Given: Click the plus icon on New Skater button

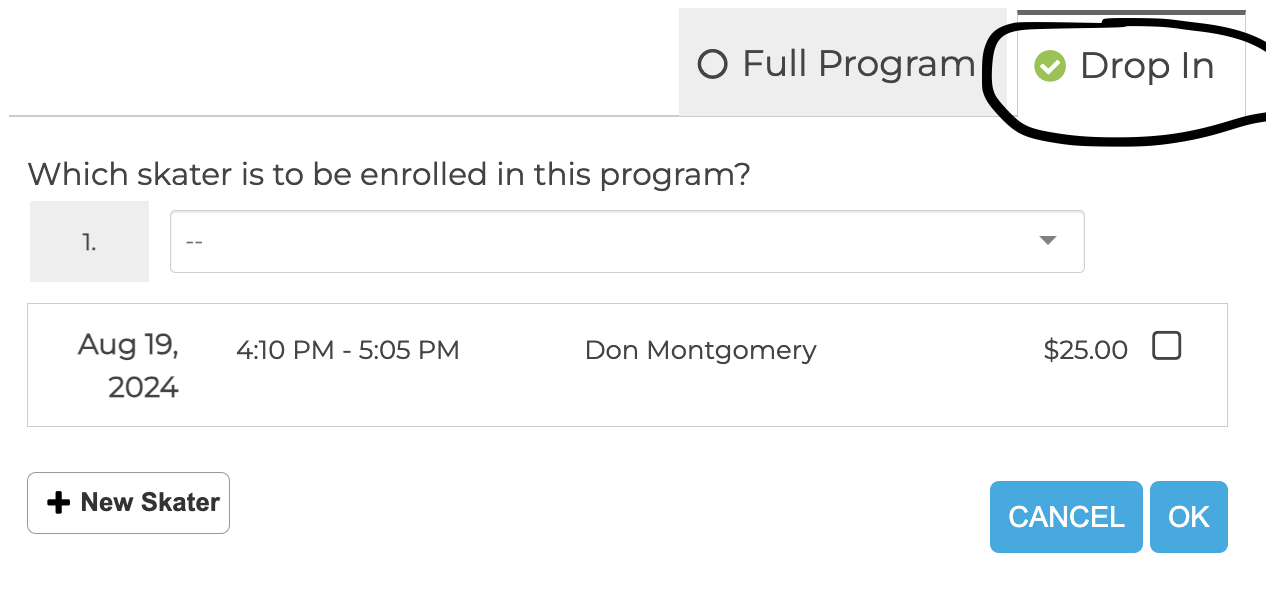Looking at the screenshot, I should click(x=59, y=503).
